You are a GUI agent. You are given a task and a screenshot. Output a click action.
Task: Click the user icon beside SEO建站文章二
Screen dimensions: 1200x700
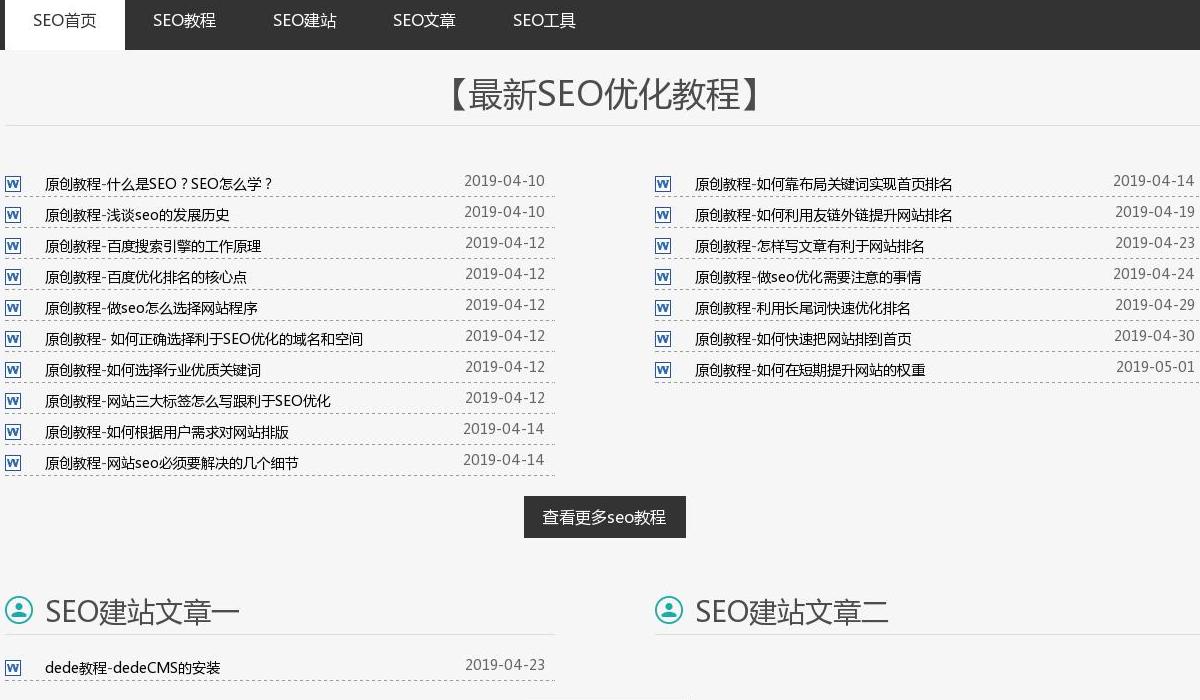click(x=669, y=610)
